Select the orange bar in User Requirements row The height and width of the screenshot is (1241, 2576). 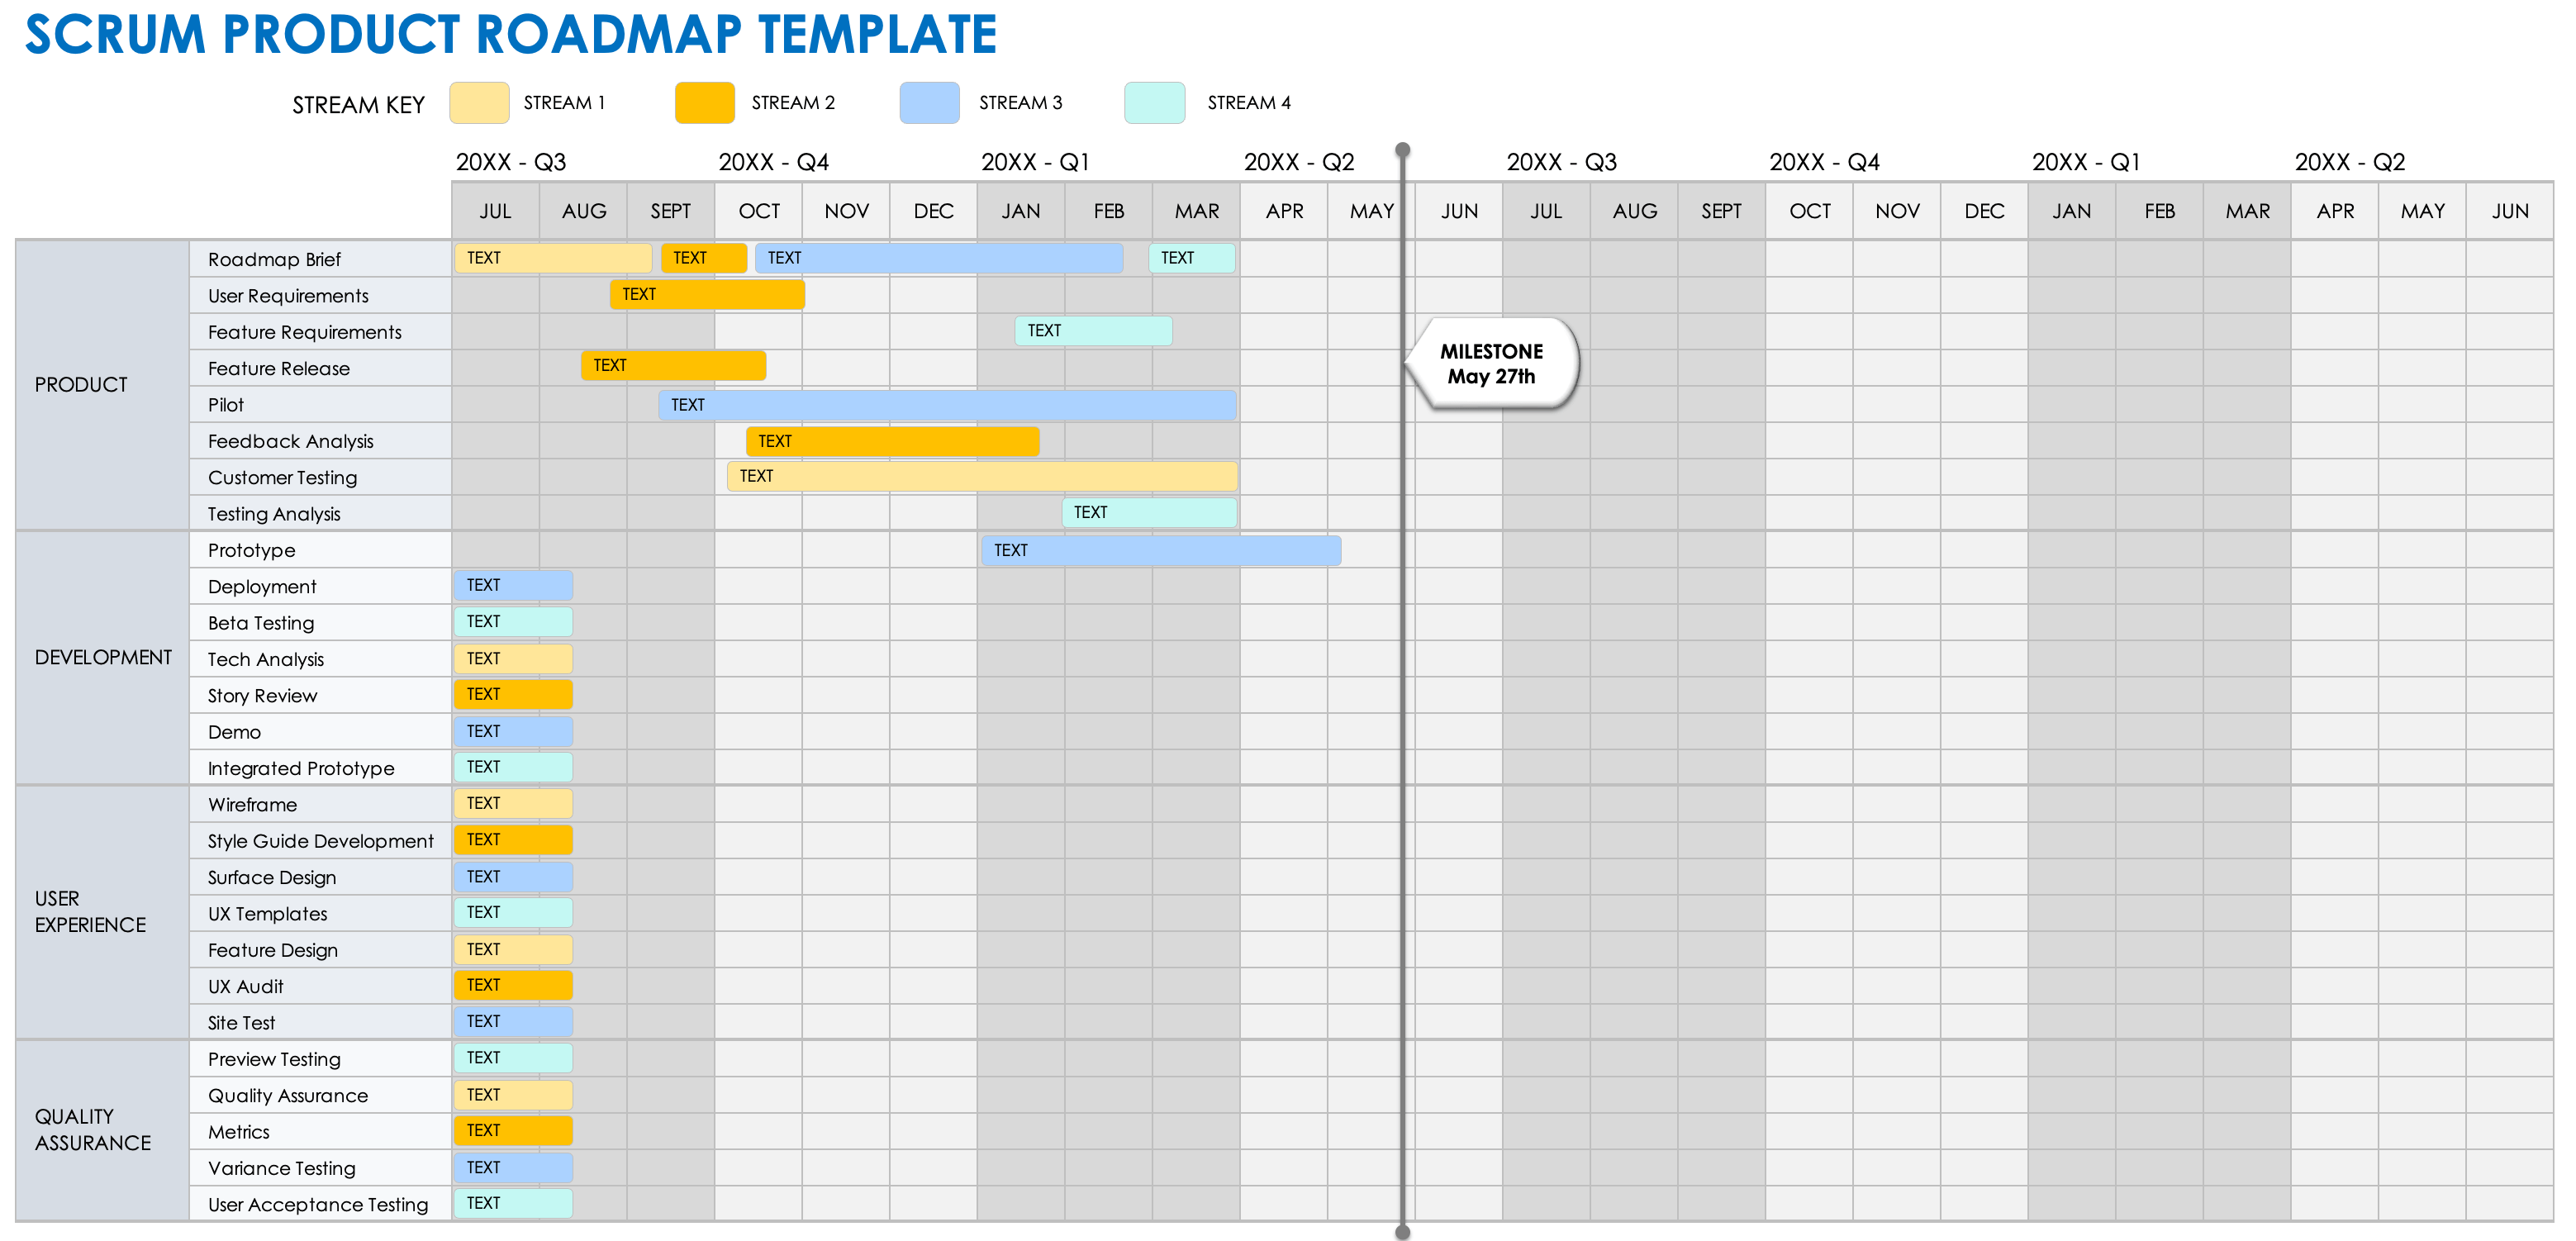707,294
